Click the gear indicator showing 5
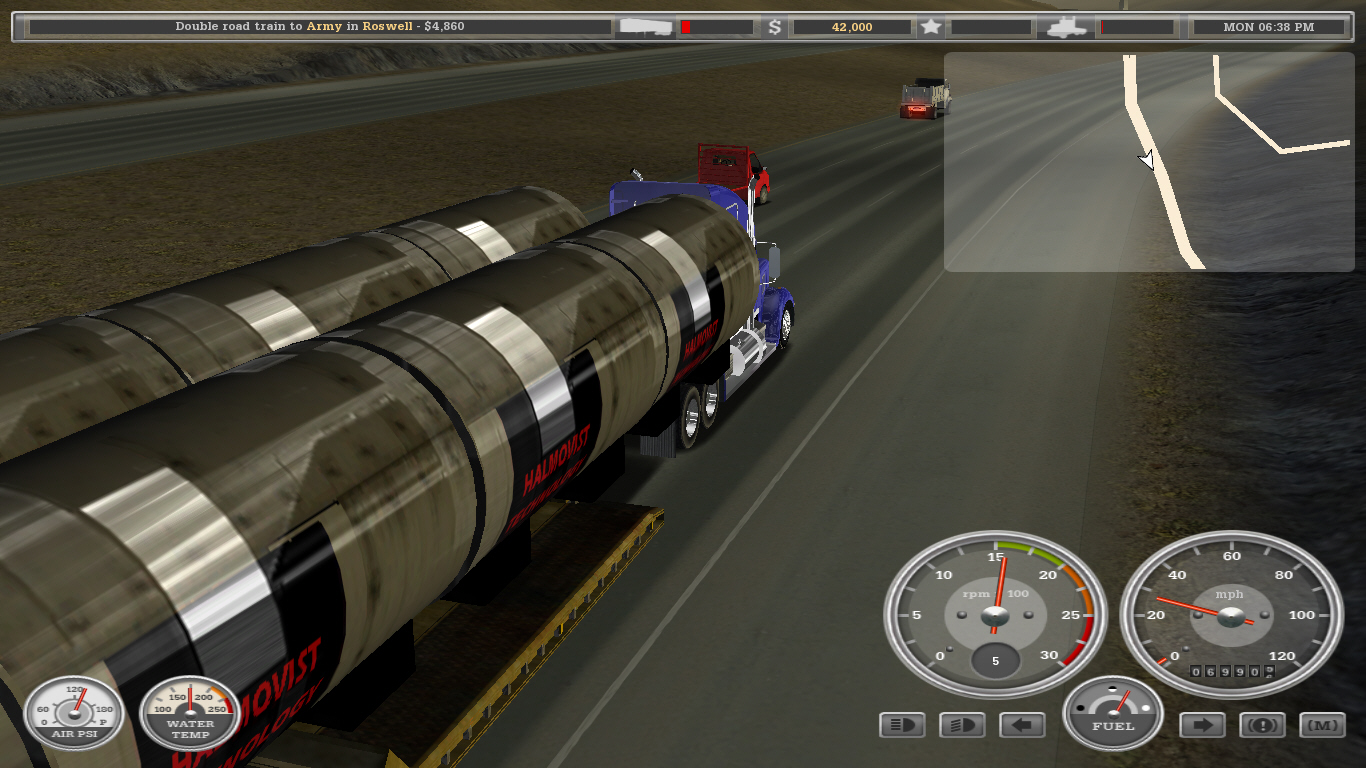Image resolution: width=1366 pixels, height=768 pixels. click(x=995, y=661)
